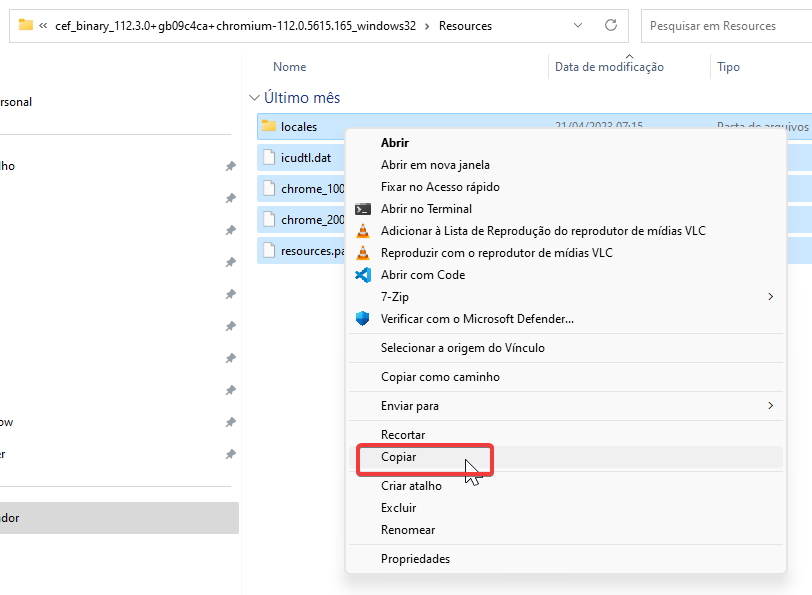Click the terminal icon for Abrir no Terminal
This screenshot has width=812, height=595.
click(x=363, y=209)
